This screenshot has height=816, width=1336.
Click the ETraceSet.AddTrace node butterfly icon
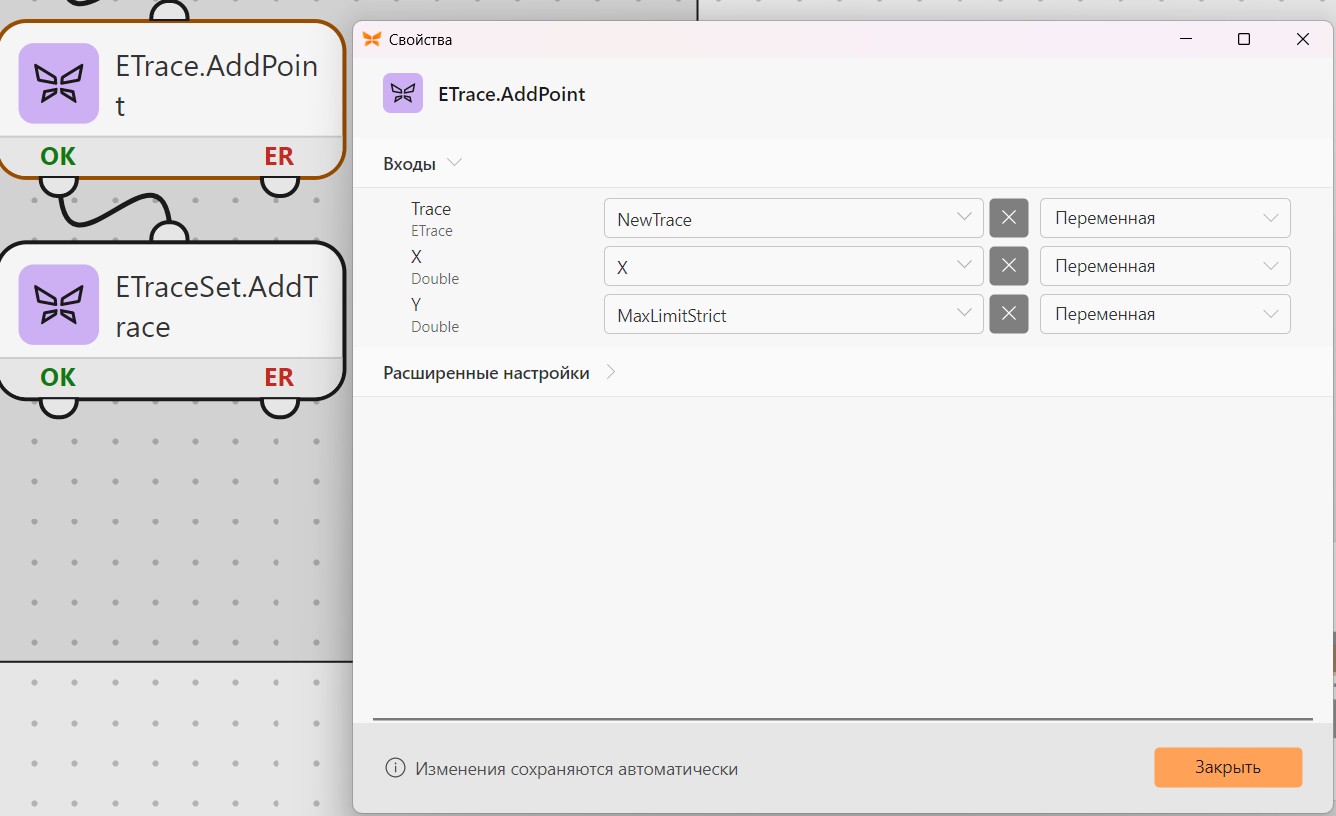[59, 304]
